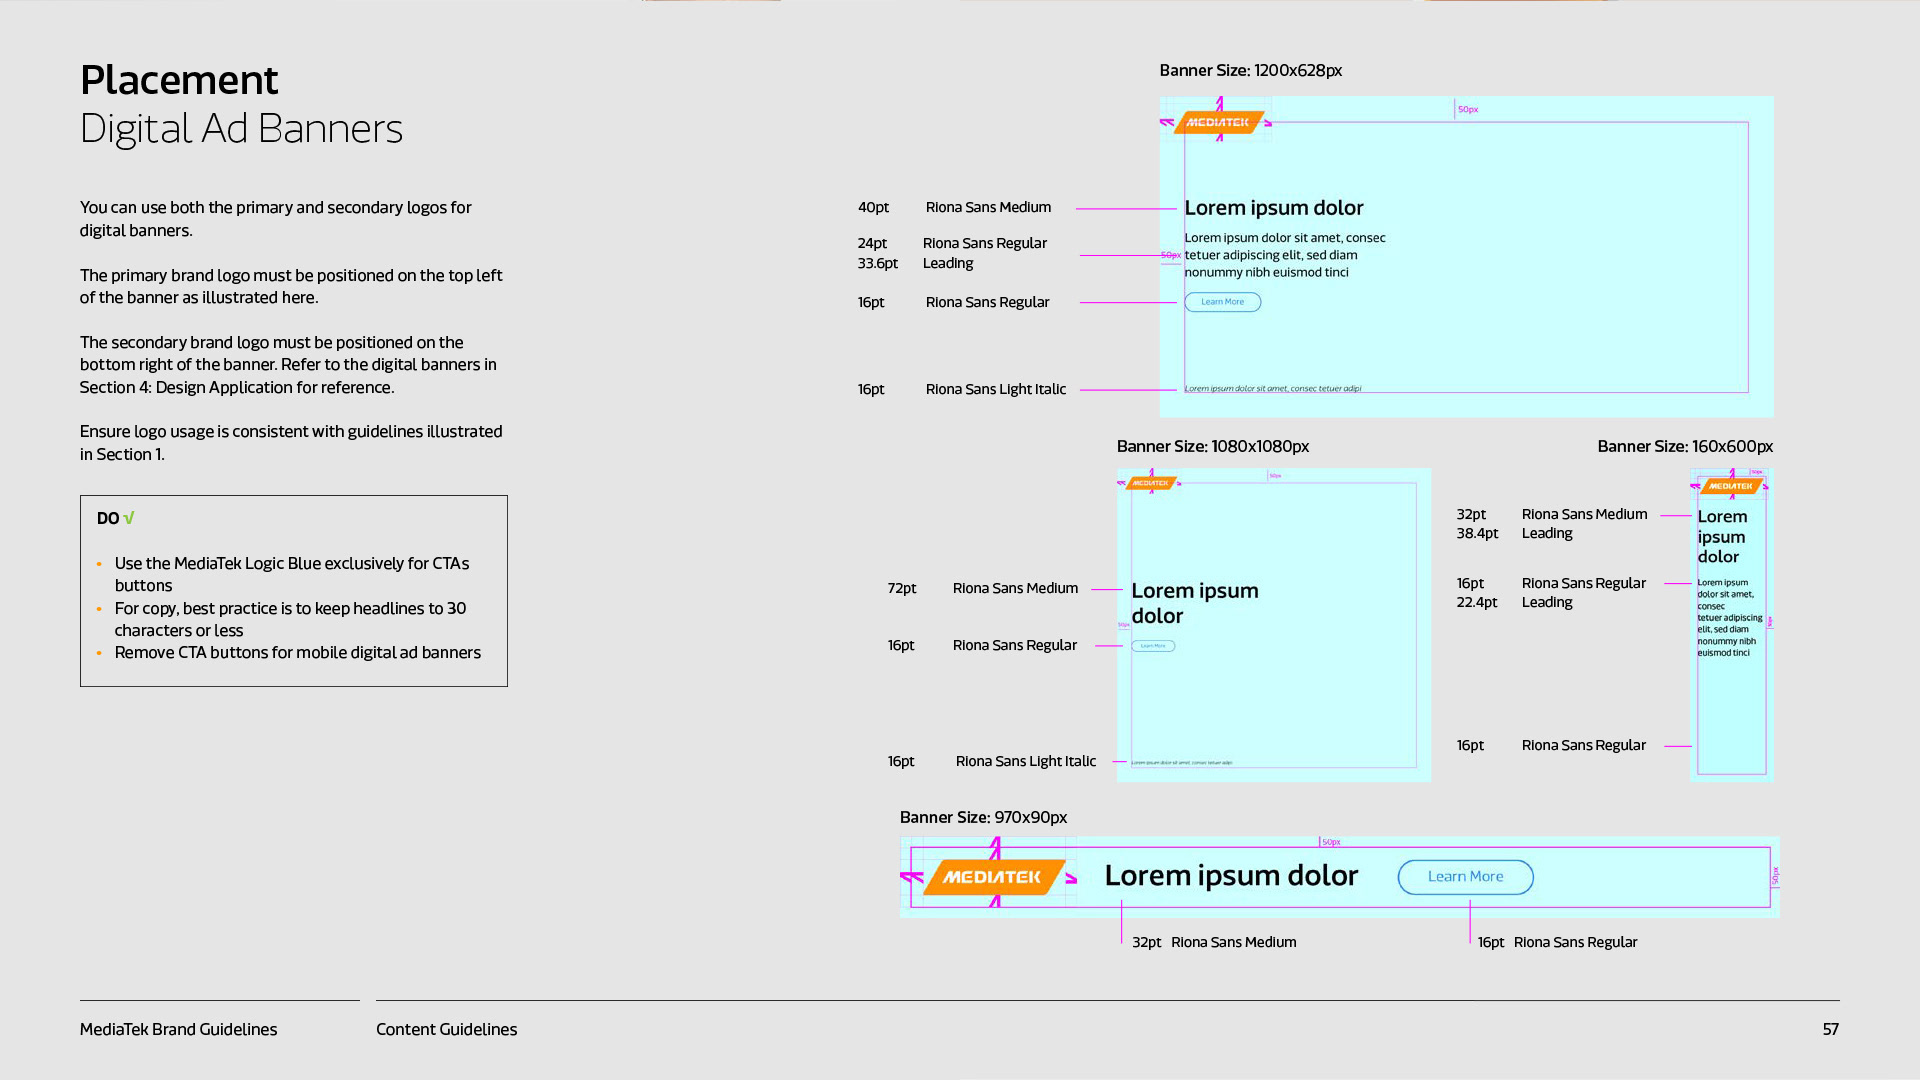Click bullet about headlines of 30 characters
The image size is (1920, 1080).
pyautogui.click(x=290, y=619)
